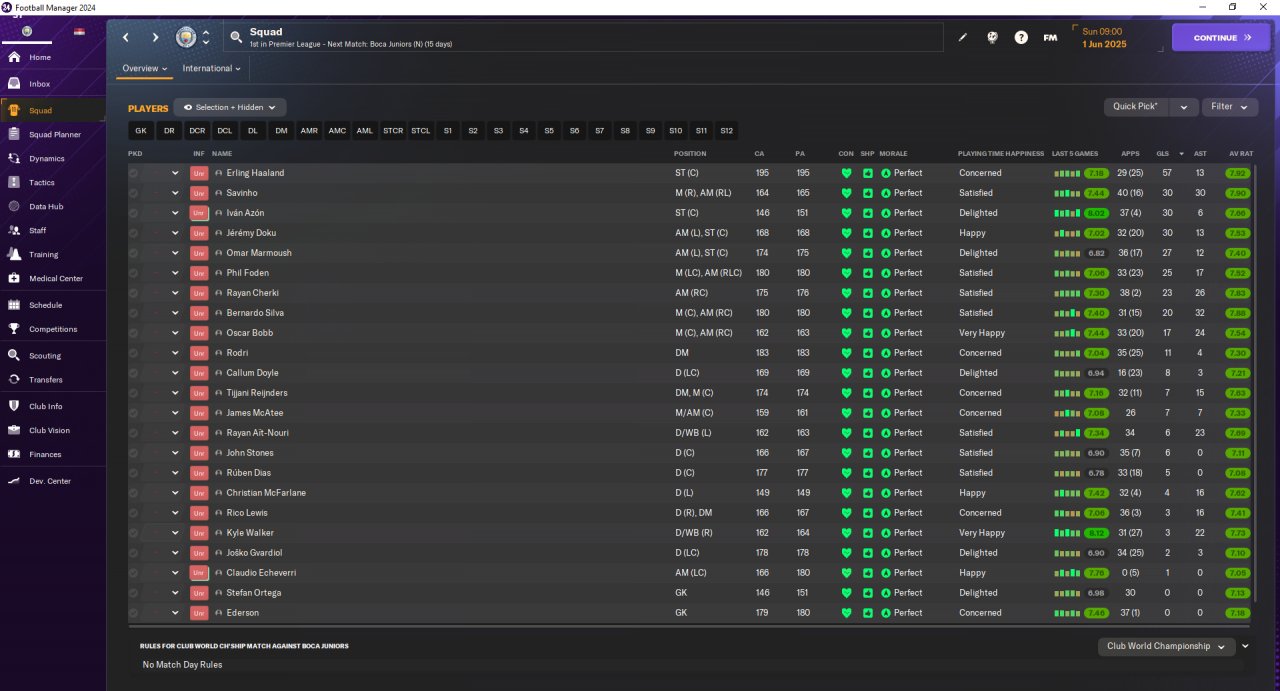Open the Filter dropdown

1230,107
